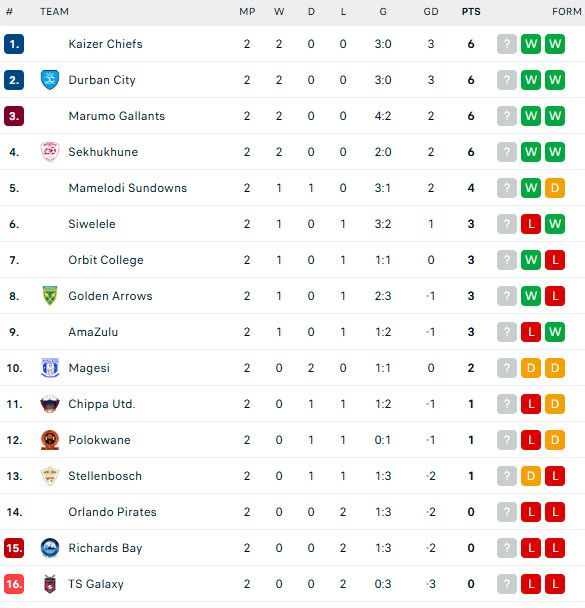Click the rank 1 position badge
This screenshot has height=608, width=585.
click(14, 44)
